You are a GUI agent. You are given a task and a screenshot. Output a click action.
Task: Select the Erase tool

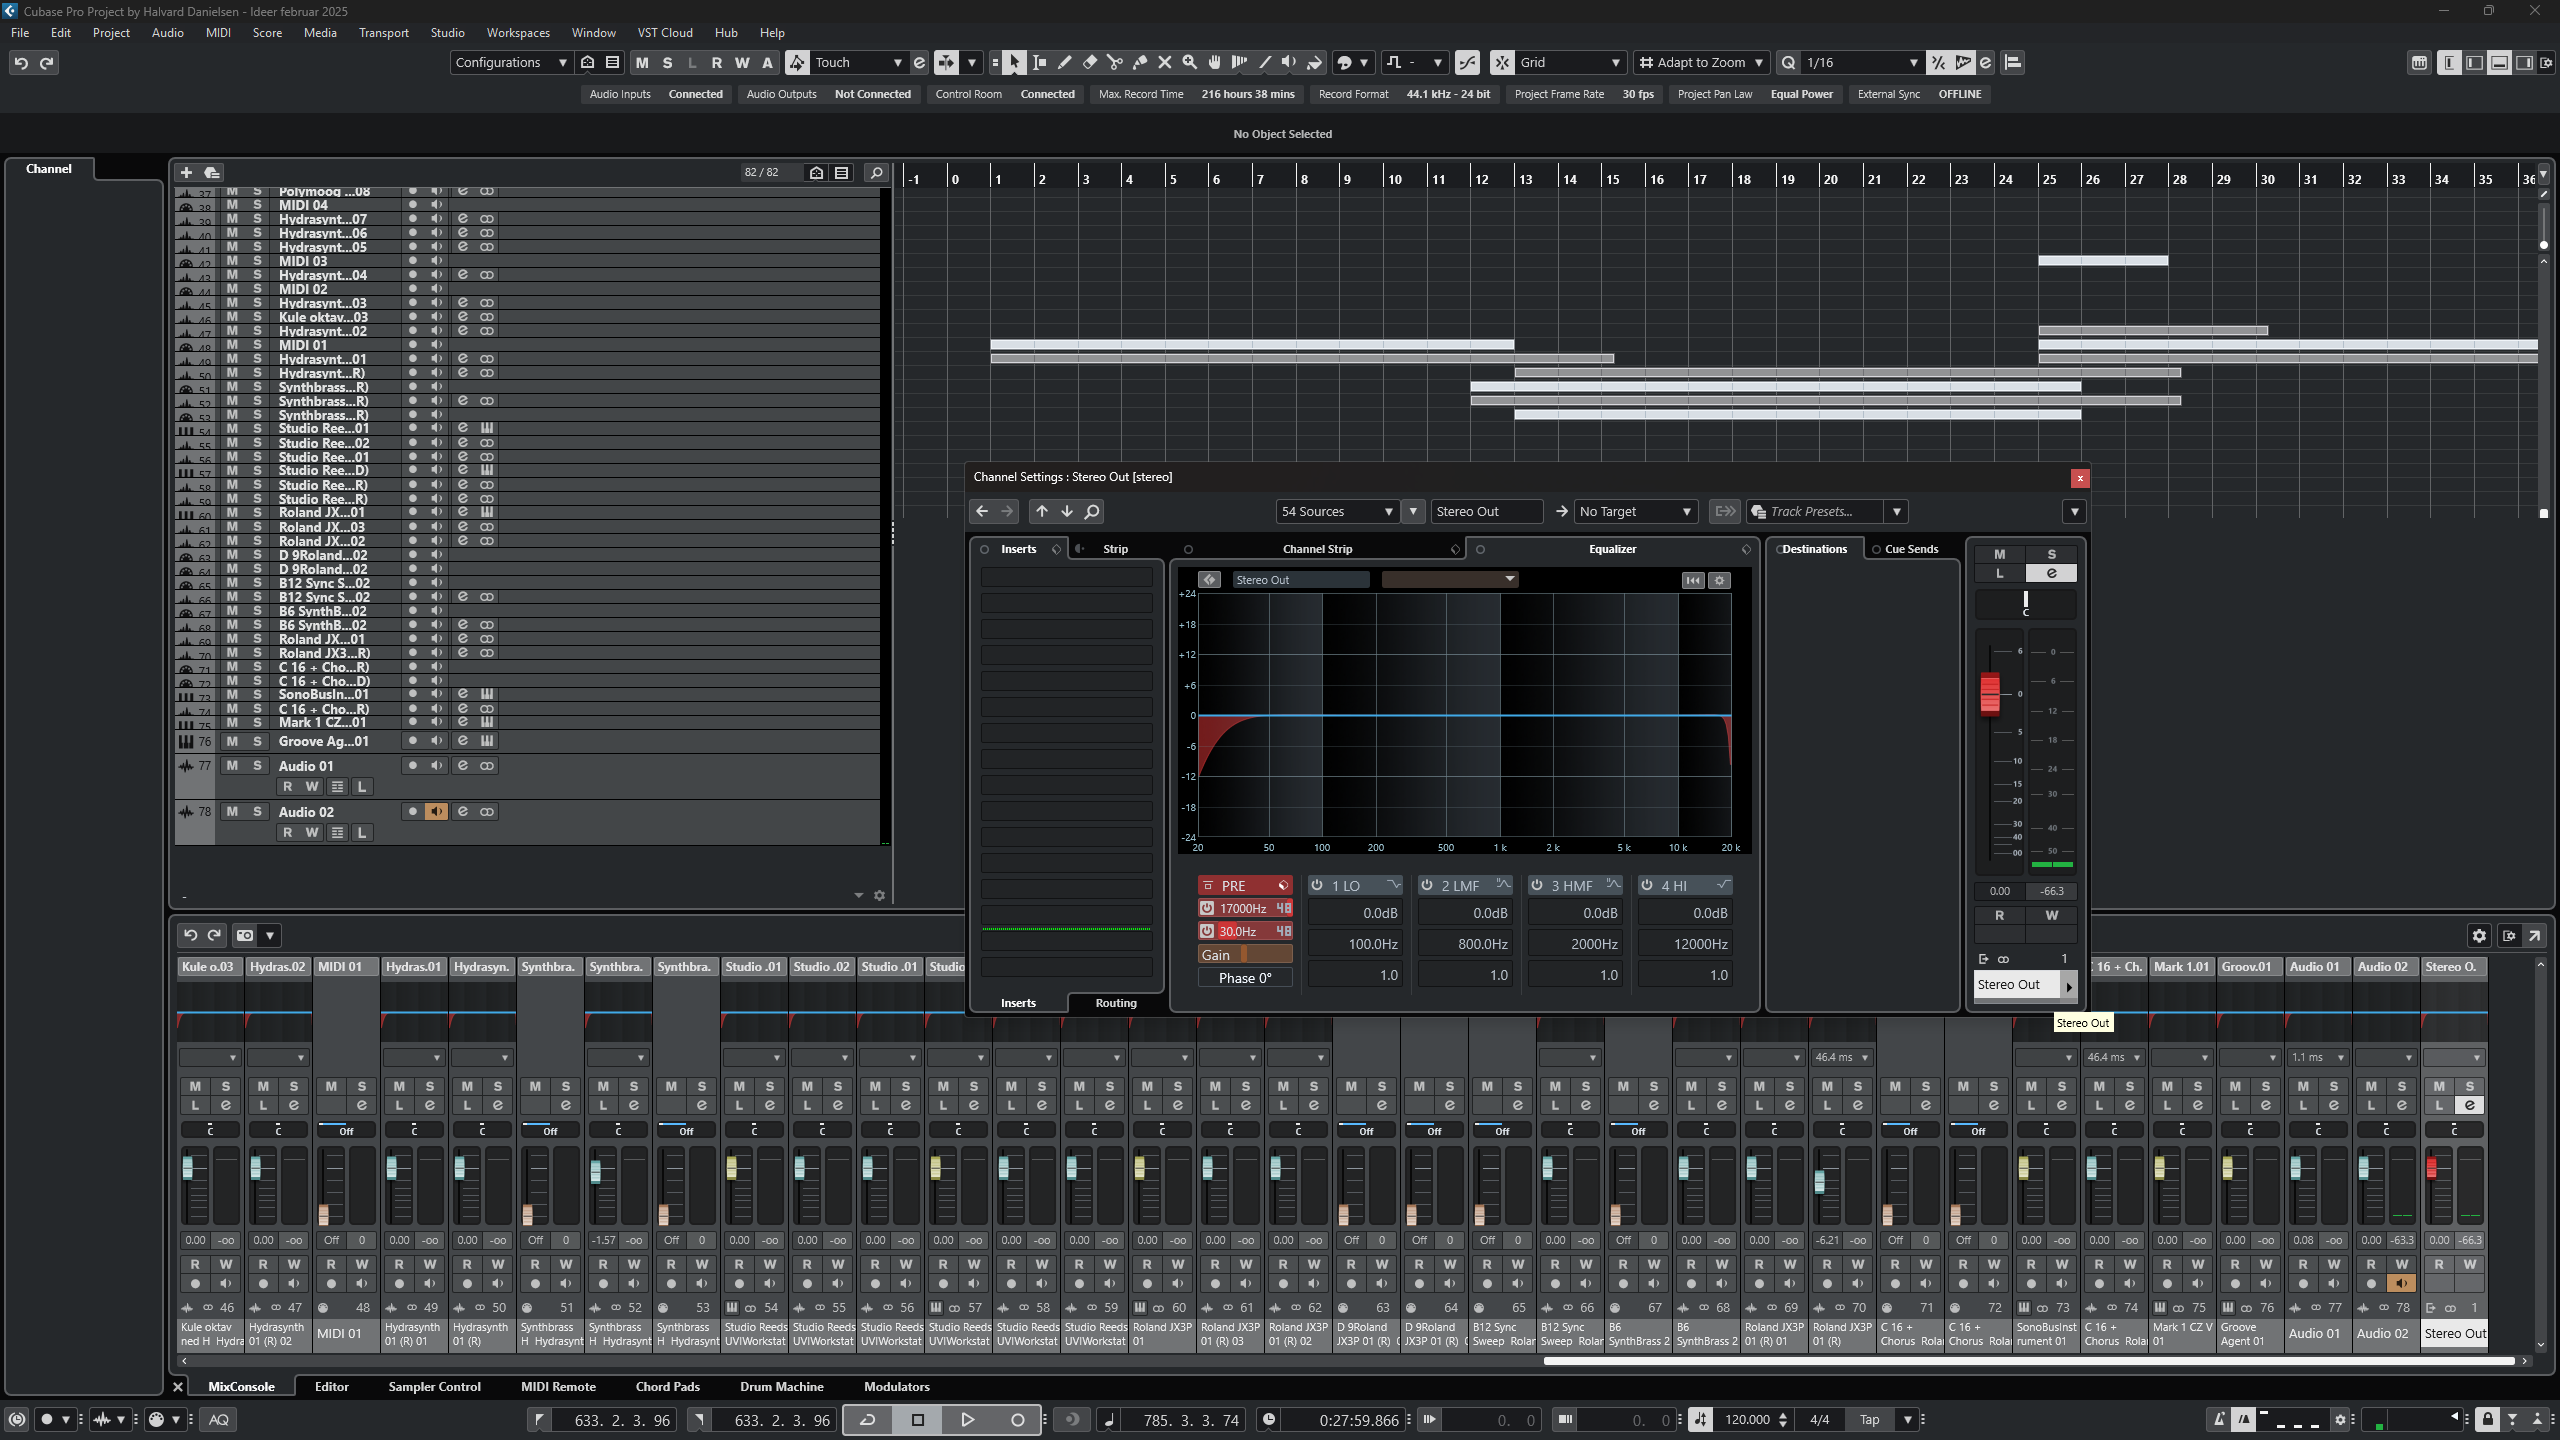(1089, 62)
